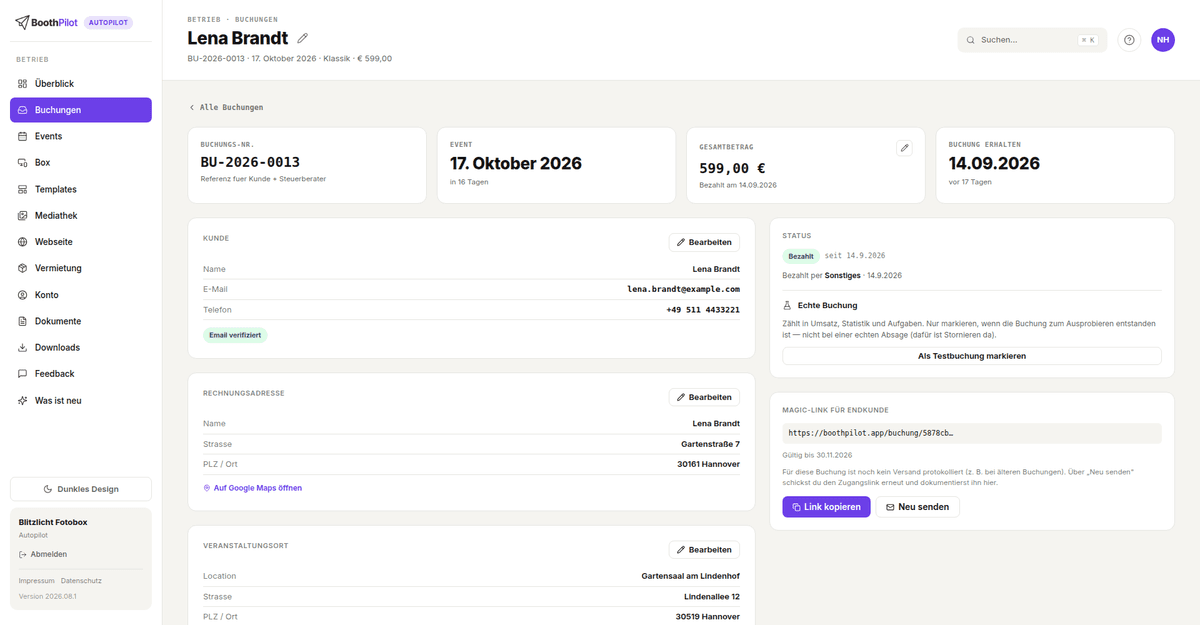
Task: Open Mediathek from the sidebar
Action: pyautogui.click(x=81, y=215)
